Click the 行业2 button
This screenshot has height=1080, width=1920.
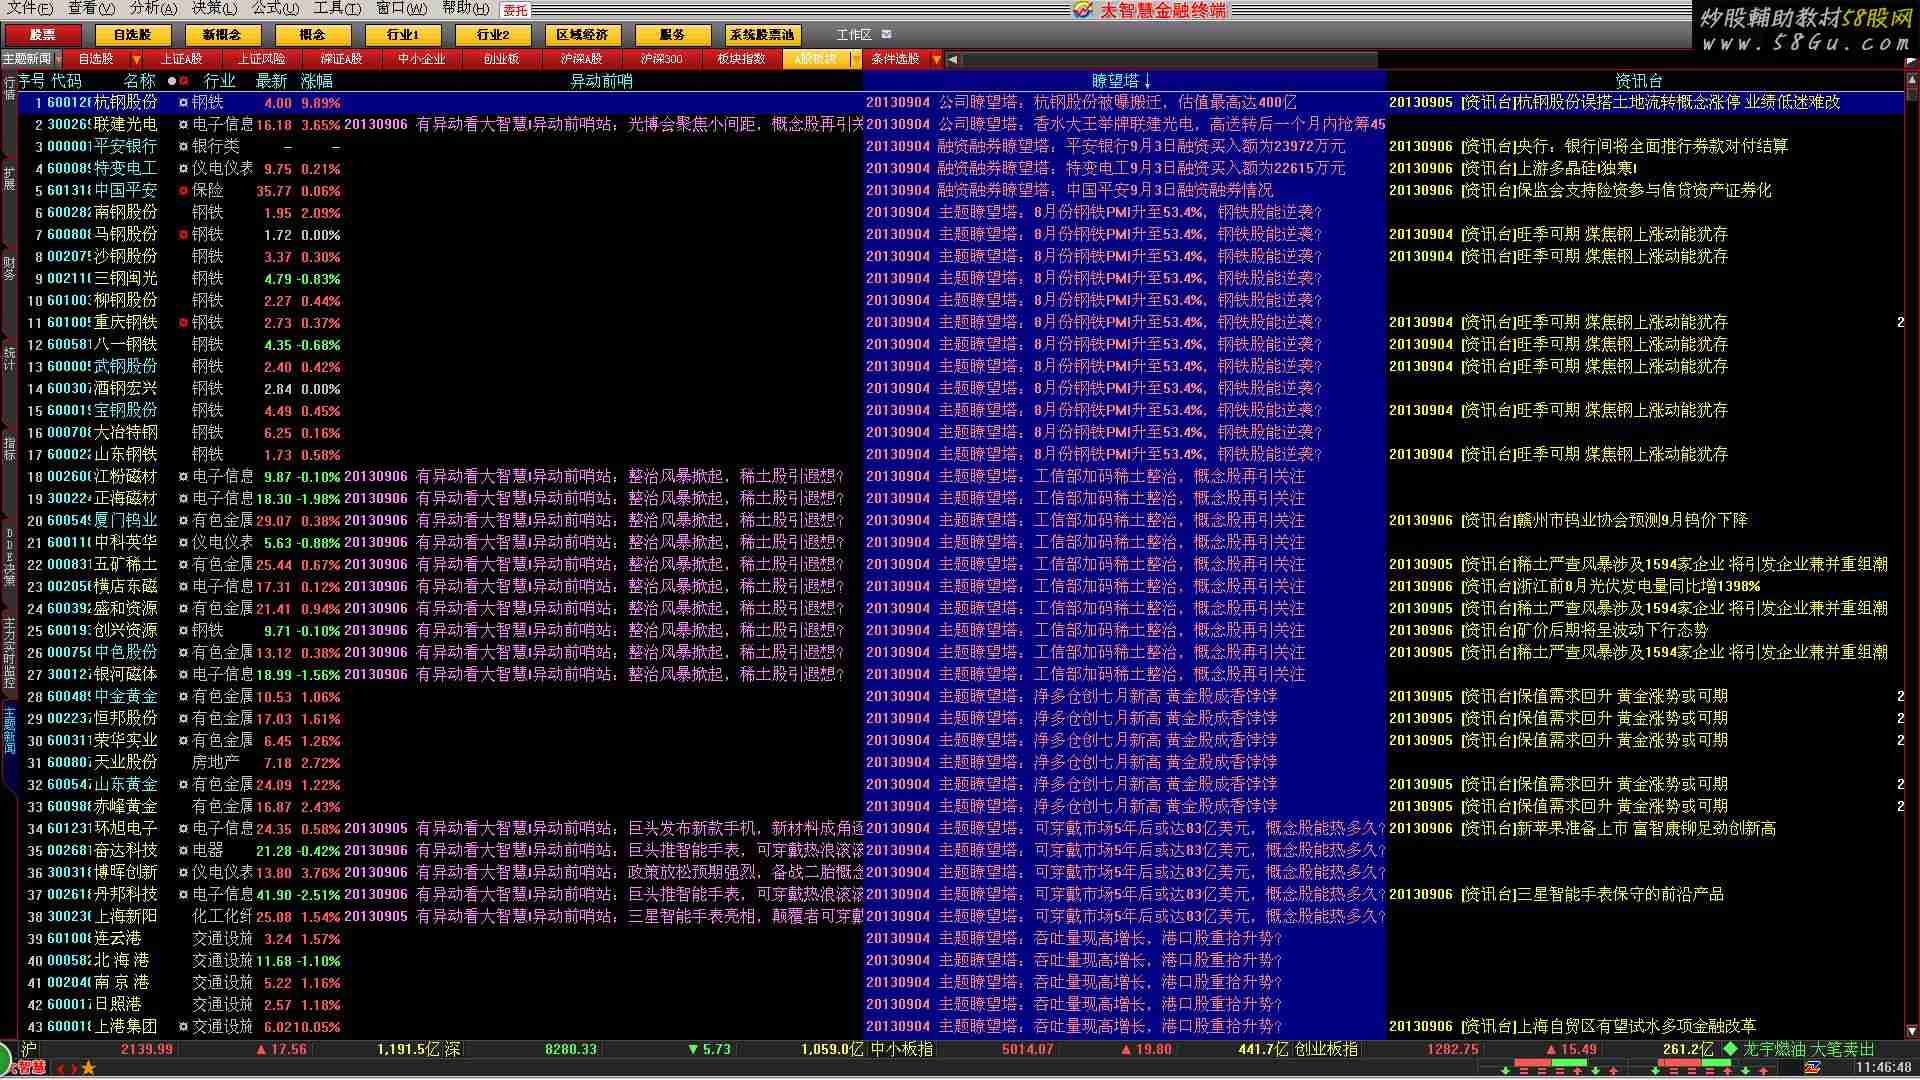[492, 34]
